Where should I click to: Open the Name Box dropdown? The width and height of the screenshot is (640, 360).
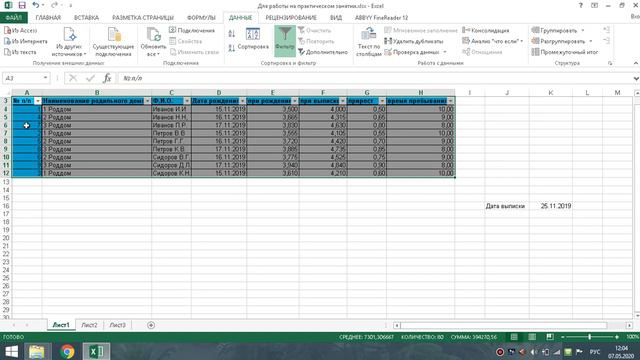point(45,78)
